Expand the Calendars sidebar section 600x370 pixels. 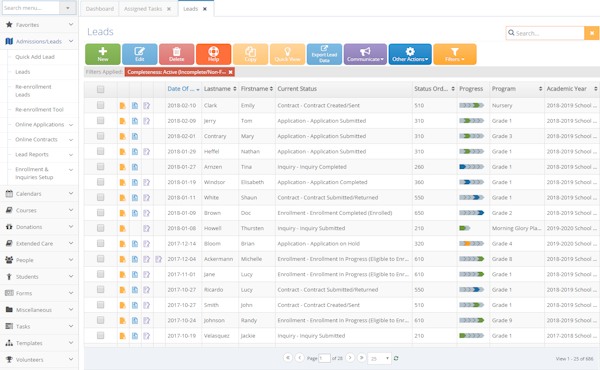39,194
